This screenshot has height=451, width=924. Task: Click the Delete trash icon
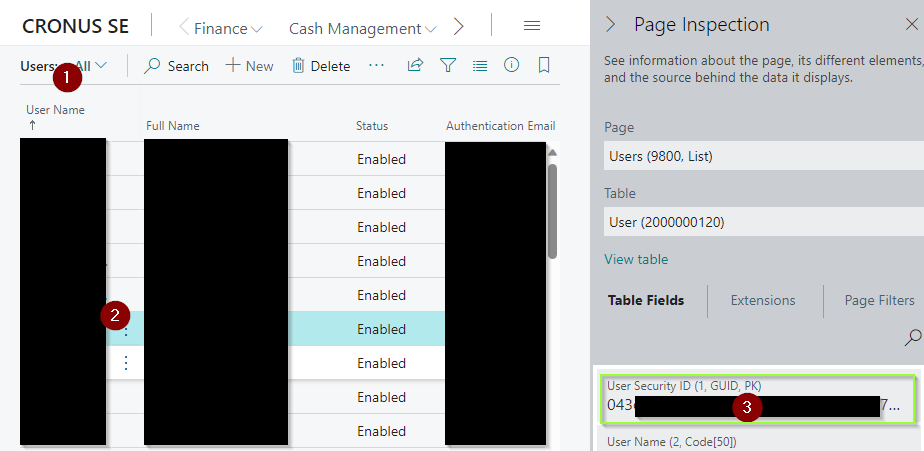coord(298,66)
